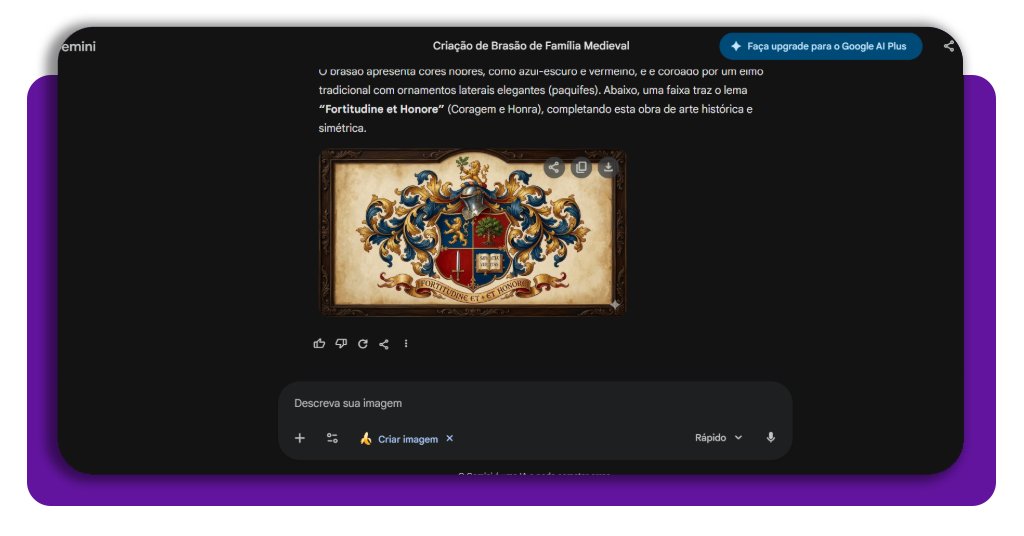Click the Gemini logo text
The image size is (1024, 536).
78,46
